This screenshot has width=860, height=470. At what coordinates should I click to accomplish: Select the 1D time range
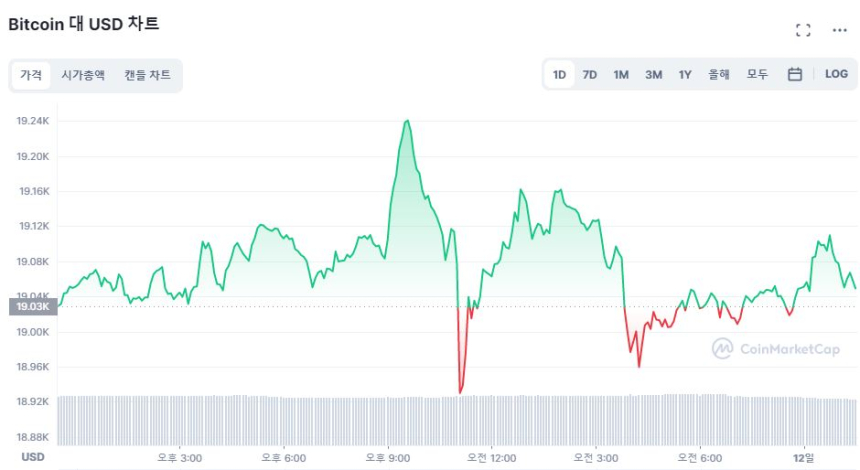click(560, 74)
